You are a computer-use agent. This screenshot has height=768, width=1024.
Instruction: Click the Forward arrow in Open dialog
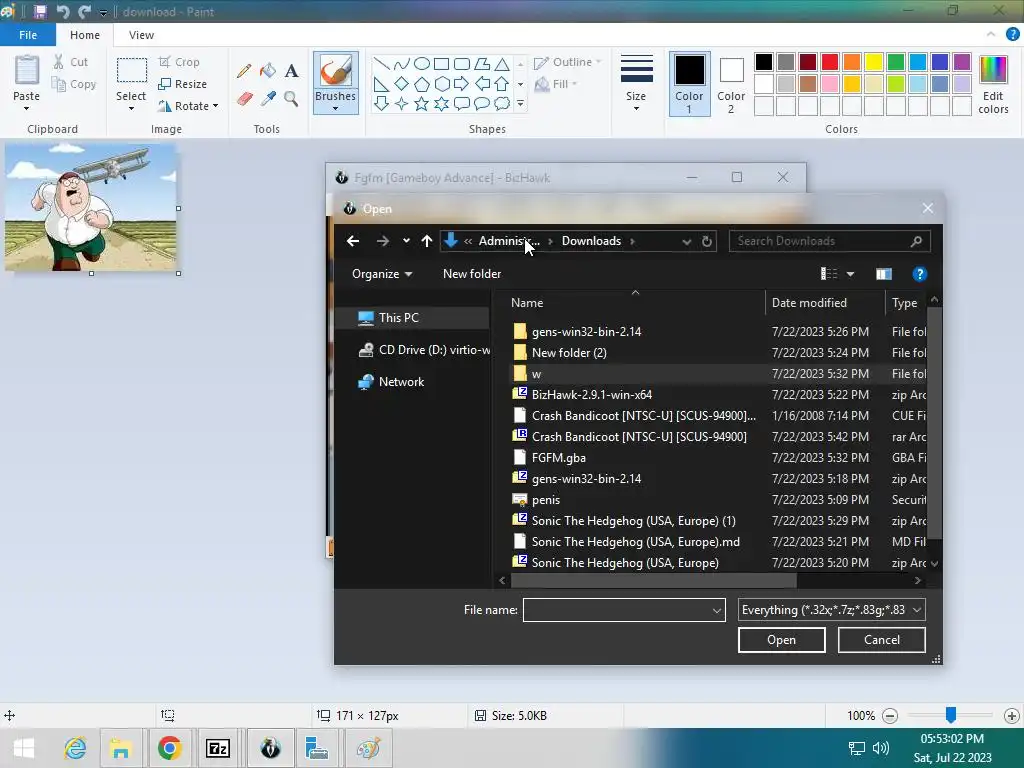pyautogui.click(x=383, y=241)
